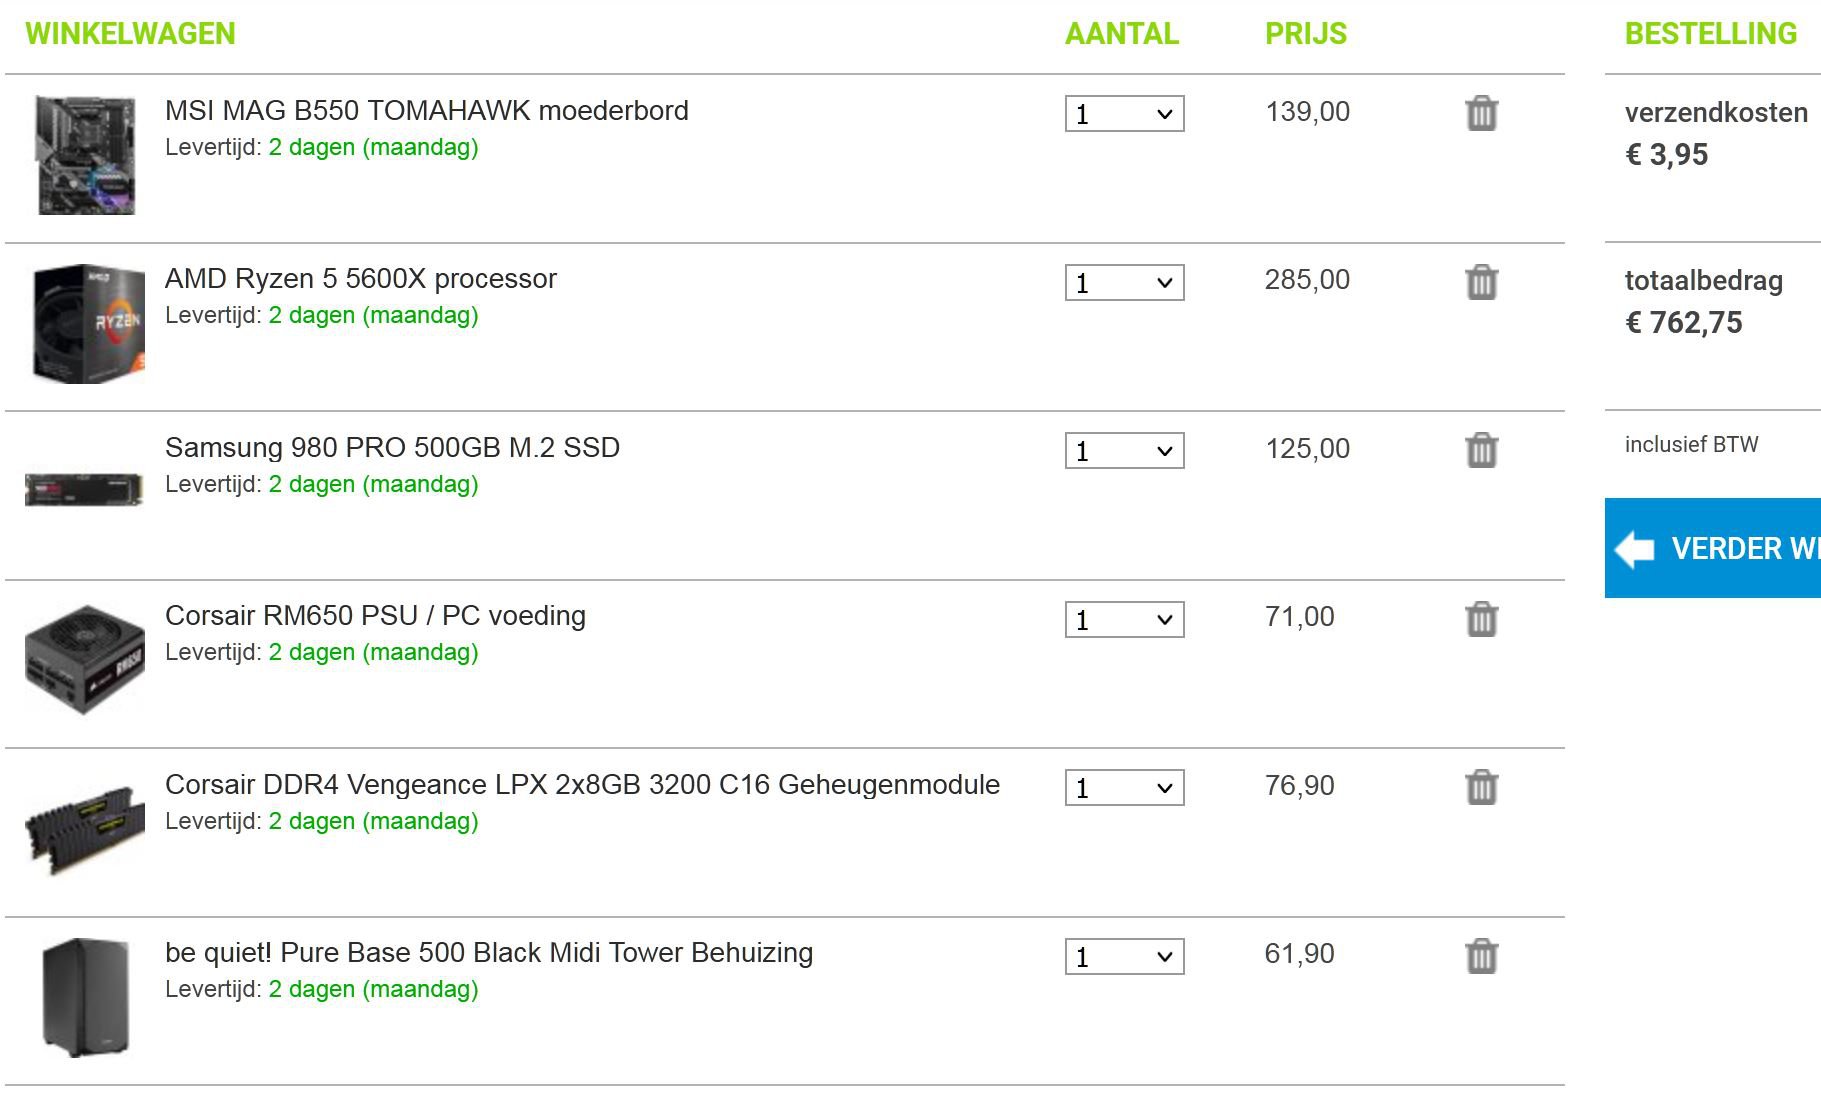Remove Corsair RM650 PSU using trash icon
Screen dimensions: 1821x1105
[1481, 619]
